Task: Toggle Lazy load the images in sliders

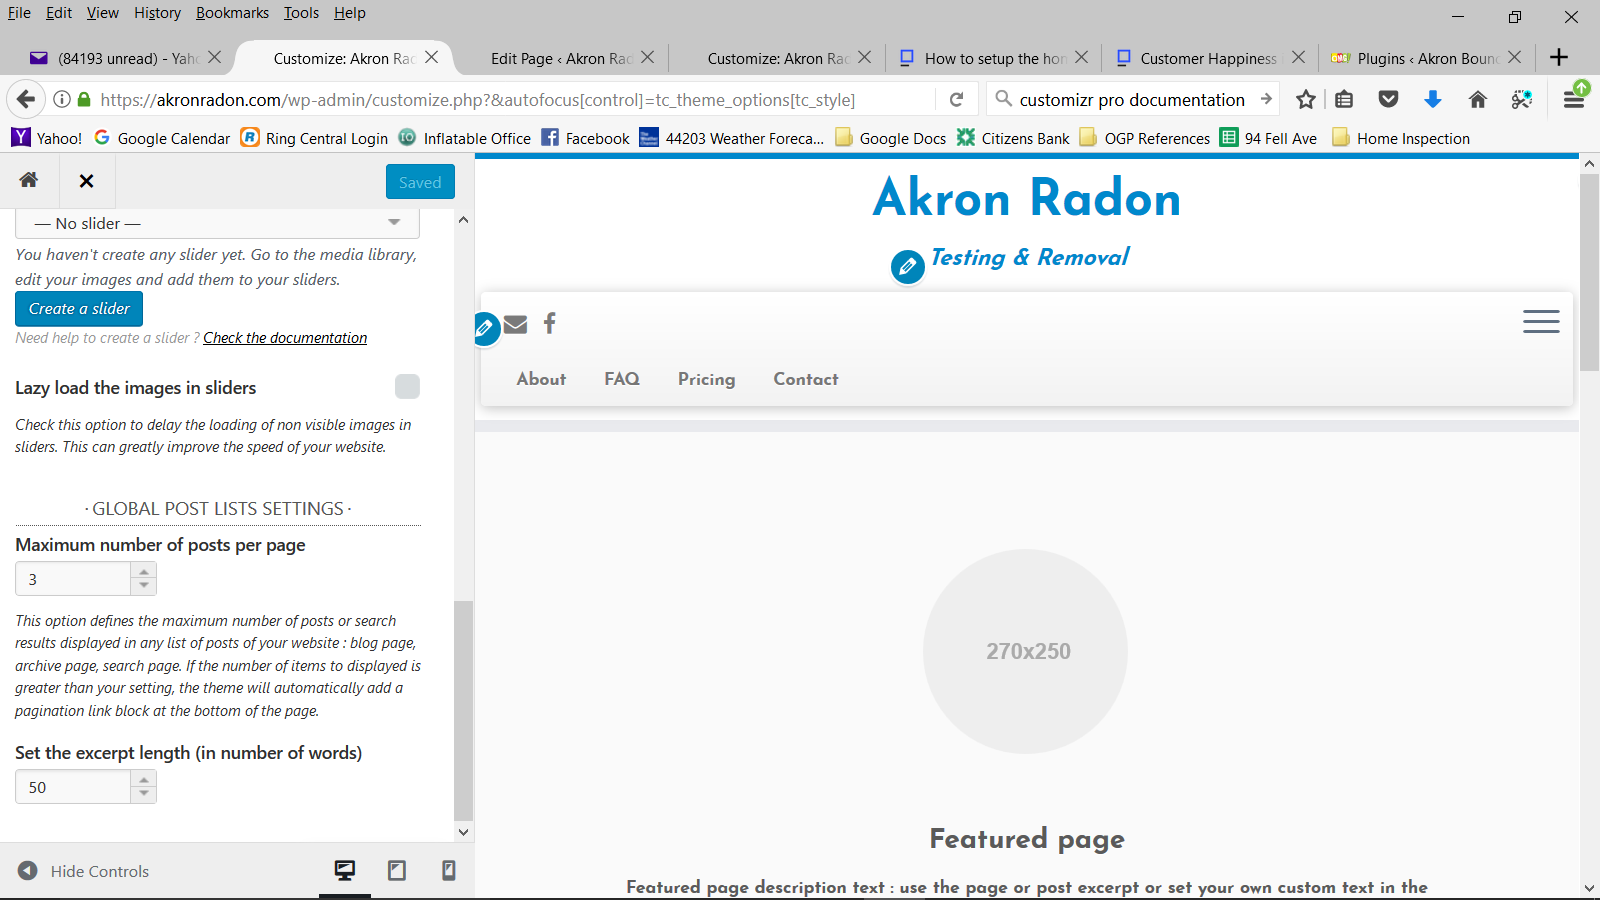Action: (407, 387)
